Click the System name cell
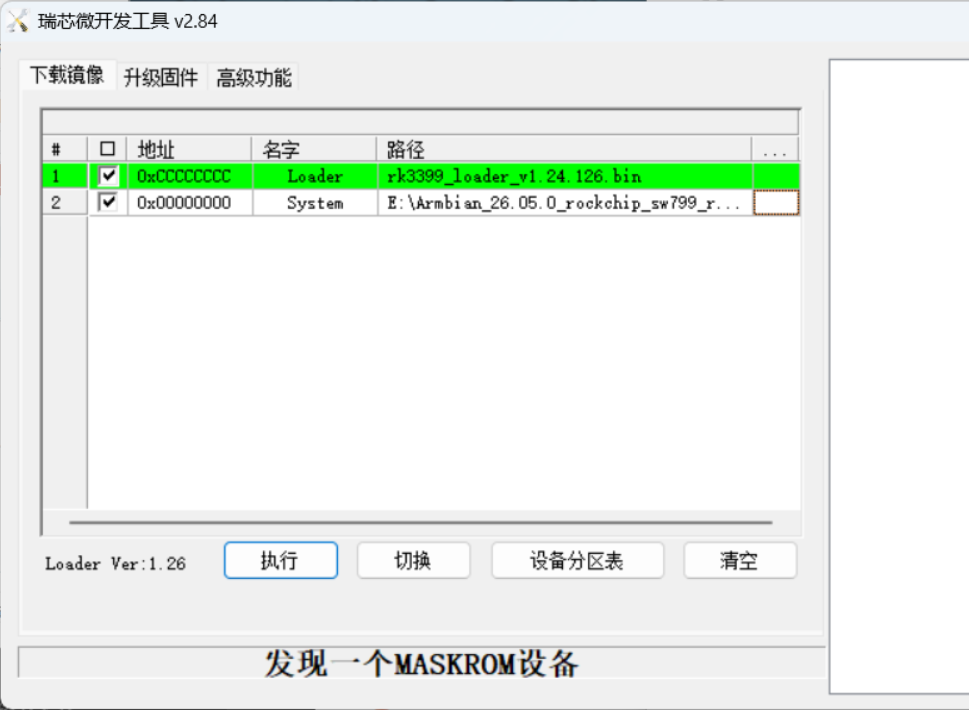Screen dimensions: 969x714 [x=315, y=202]
